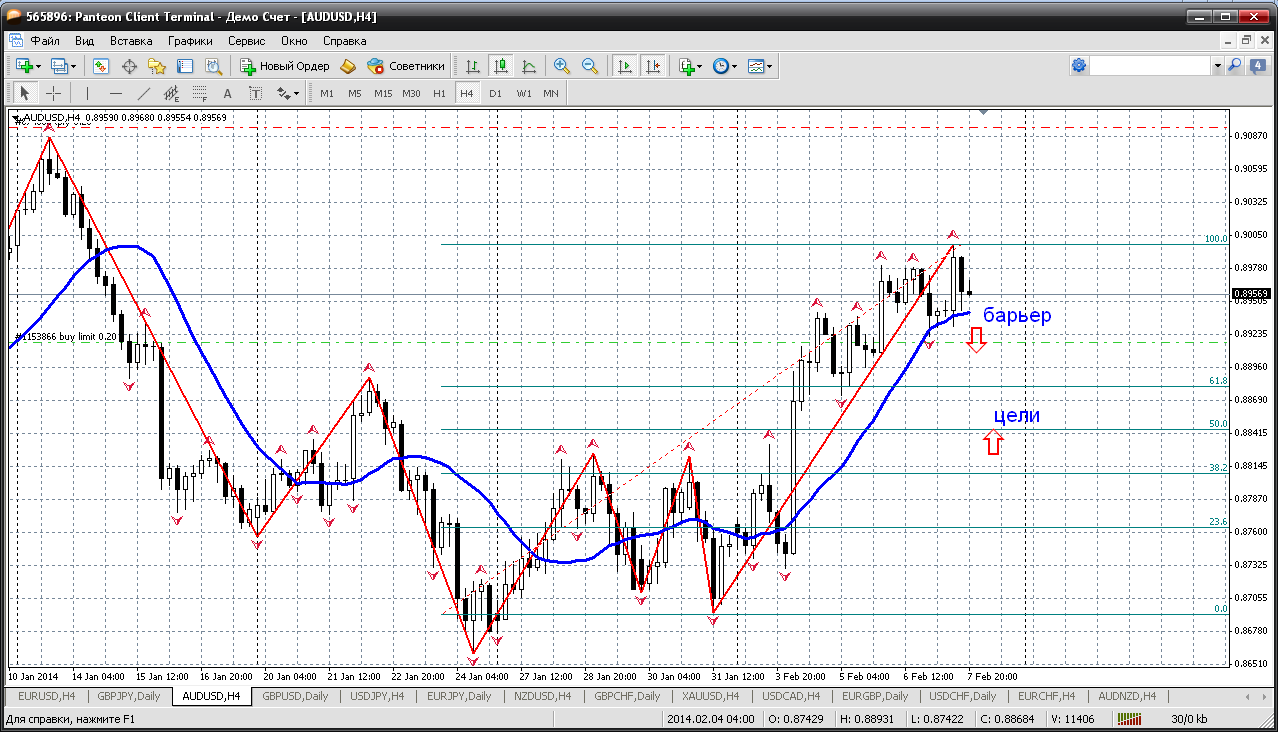Open the settings gear beside the search box

tap(1079, 66)
